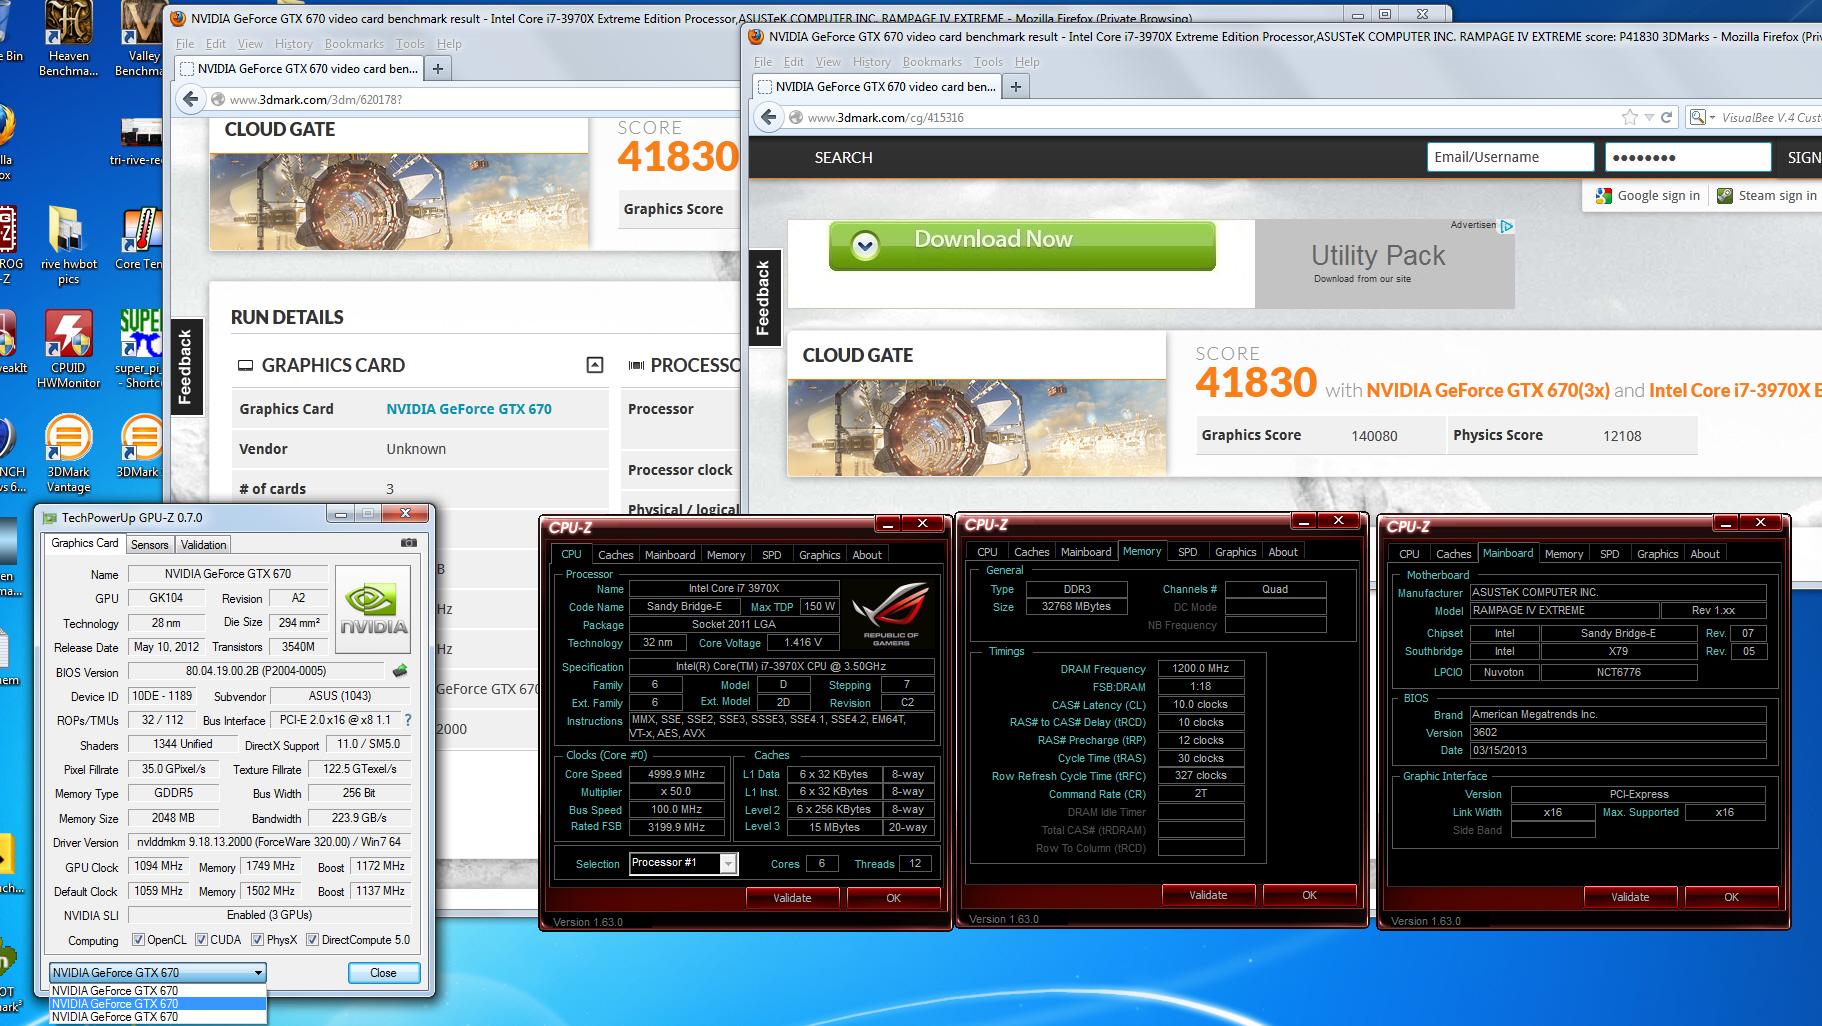The width and height of the screenshot is (1822, 1026).
Task: Open NVIDIA GeForce GTX 670 link in run details
Action: [x=469, y=409]
